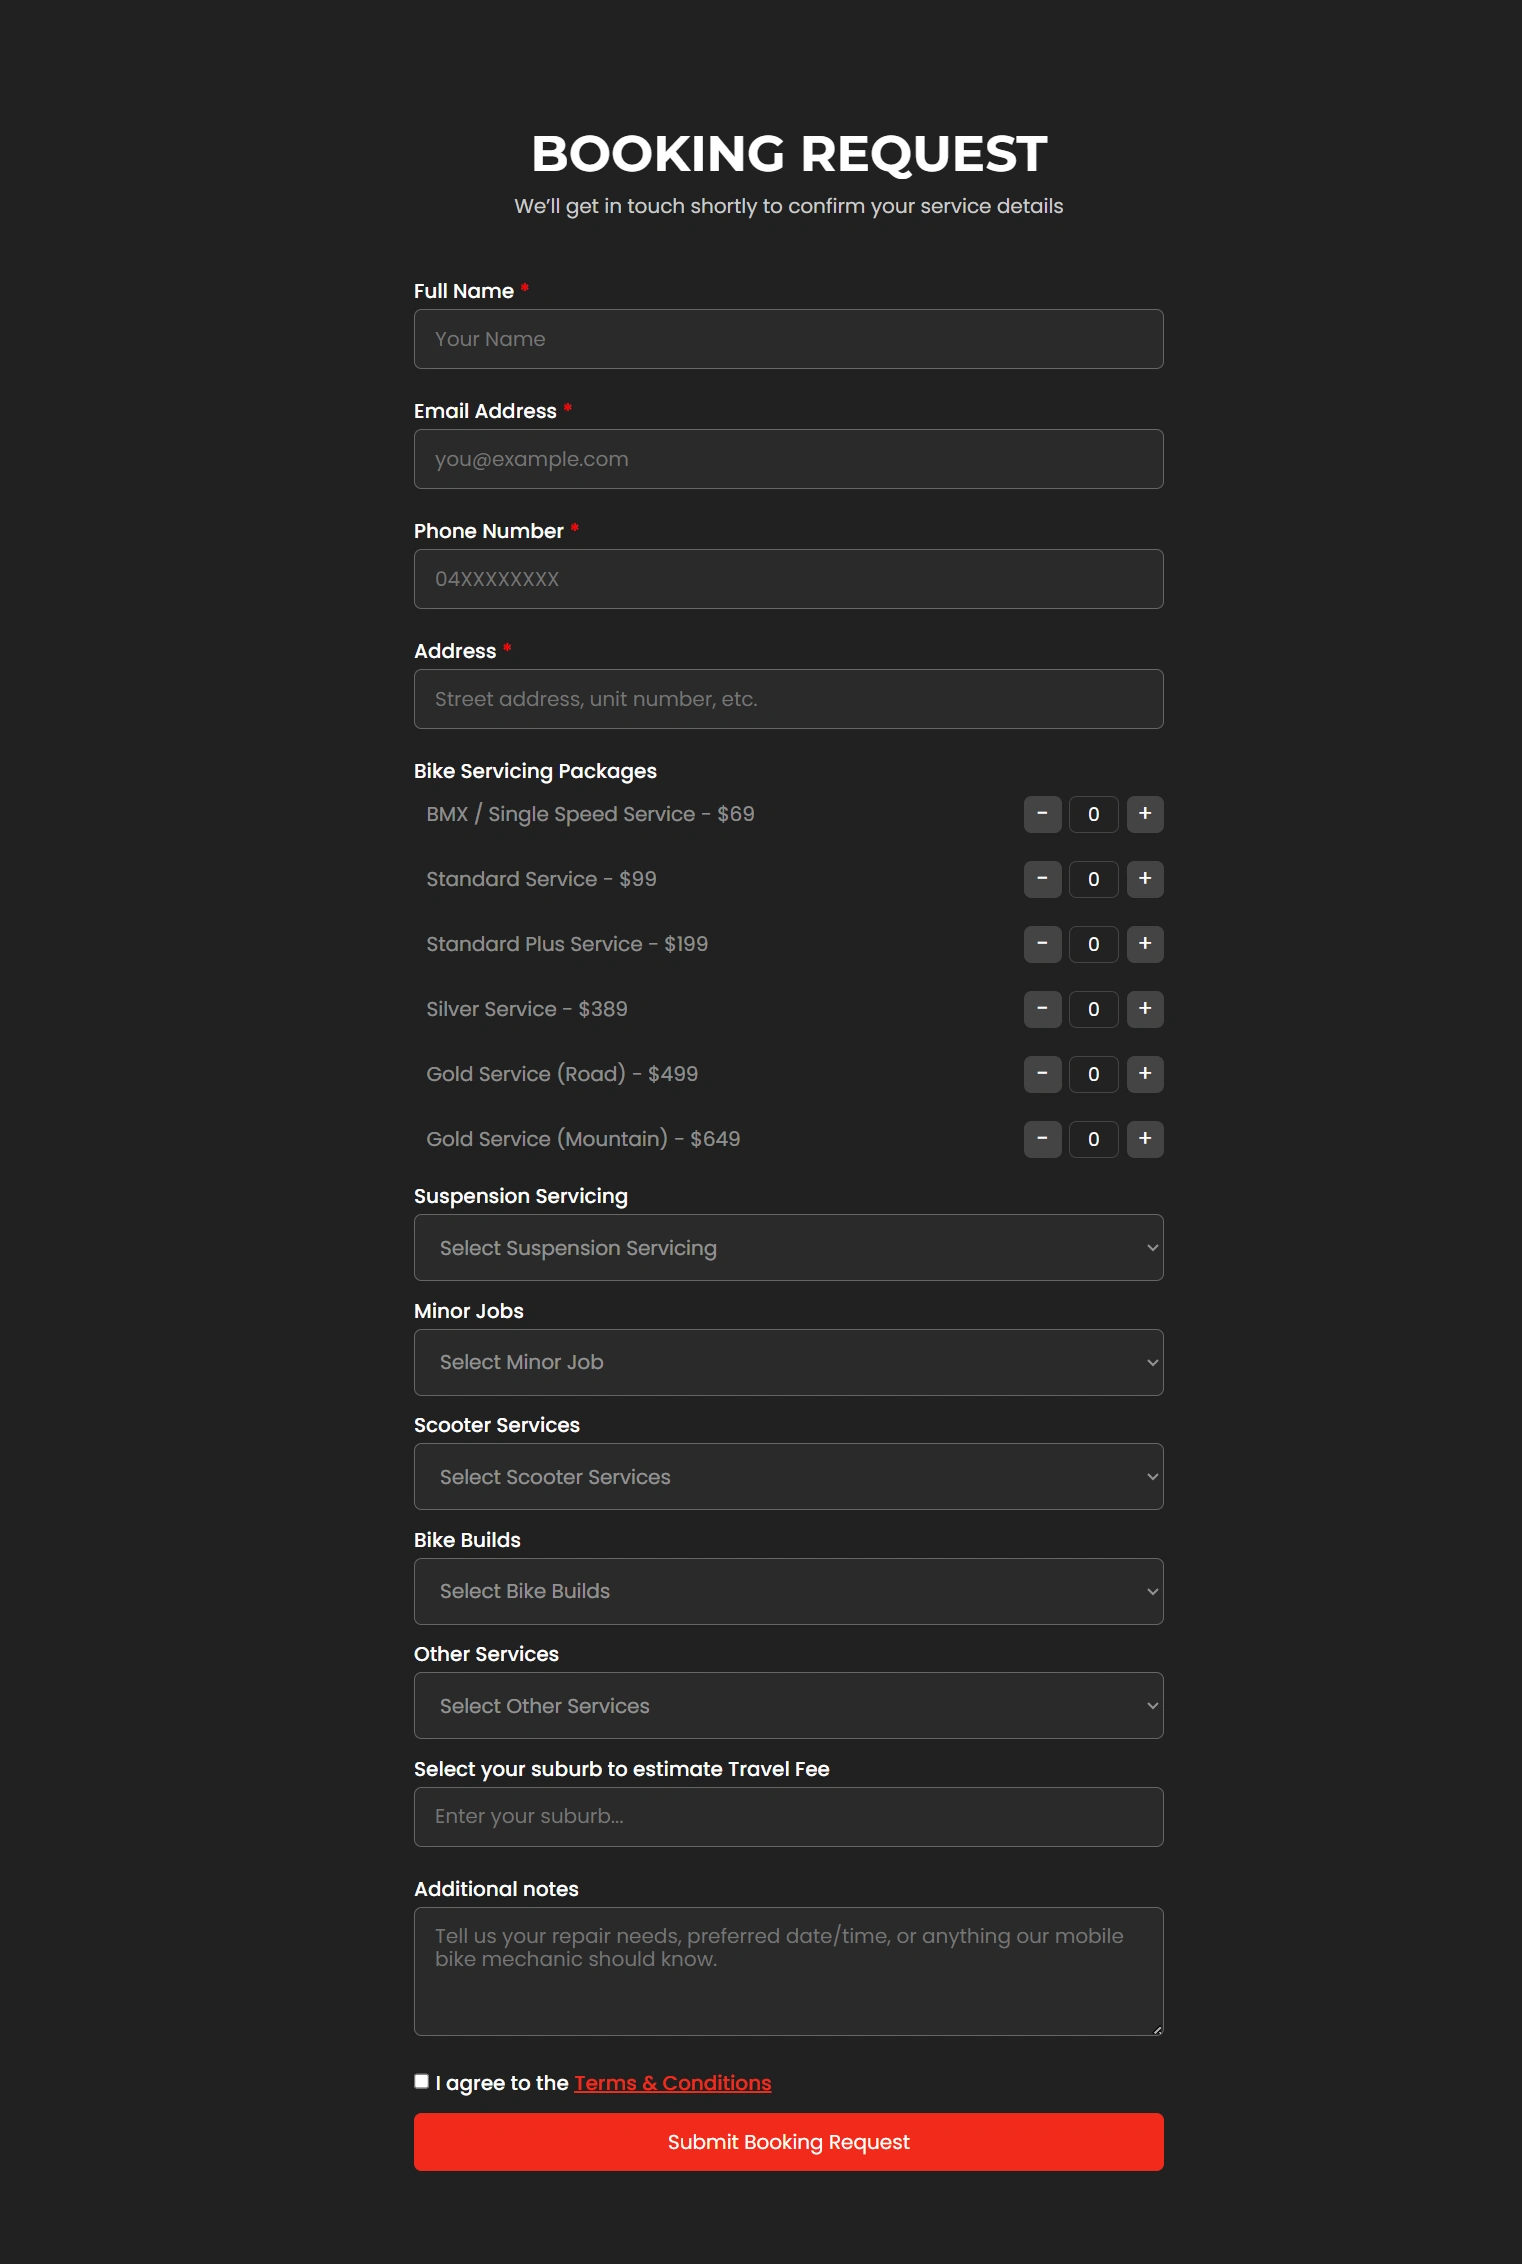The width and height of the screenshot is (1522, 2264).
Task: Submit the booking request
Action: tap(788, 2142)
